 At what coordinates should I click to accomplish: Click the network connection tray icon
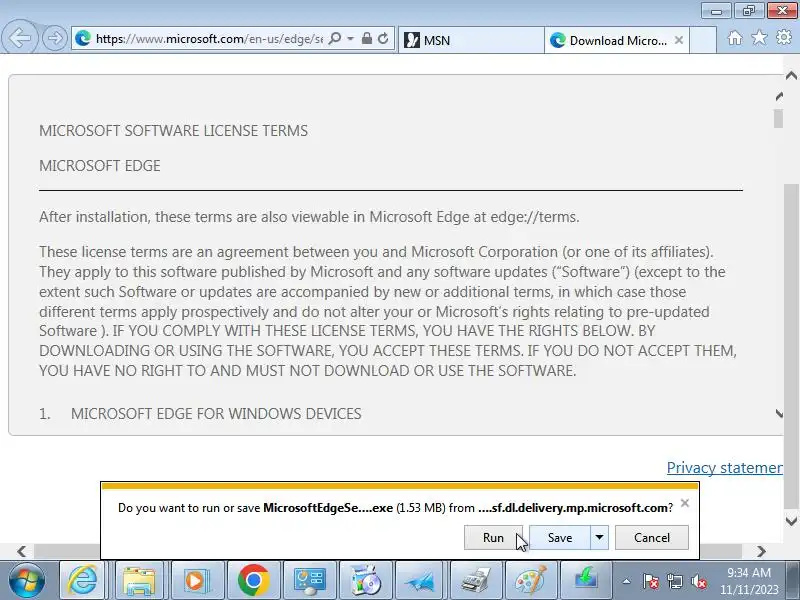(674, 581)
